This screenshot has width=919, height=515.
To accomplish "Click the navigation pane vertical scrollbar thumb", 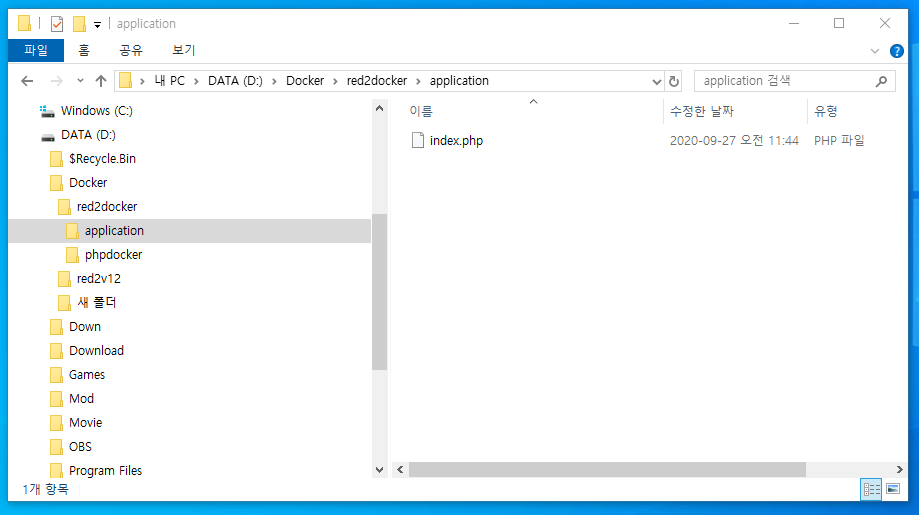I will pos(379,292).
